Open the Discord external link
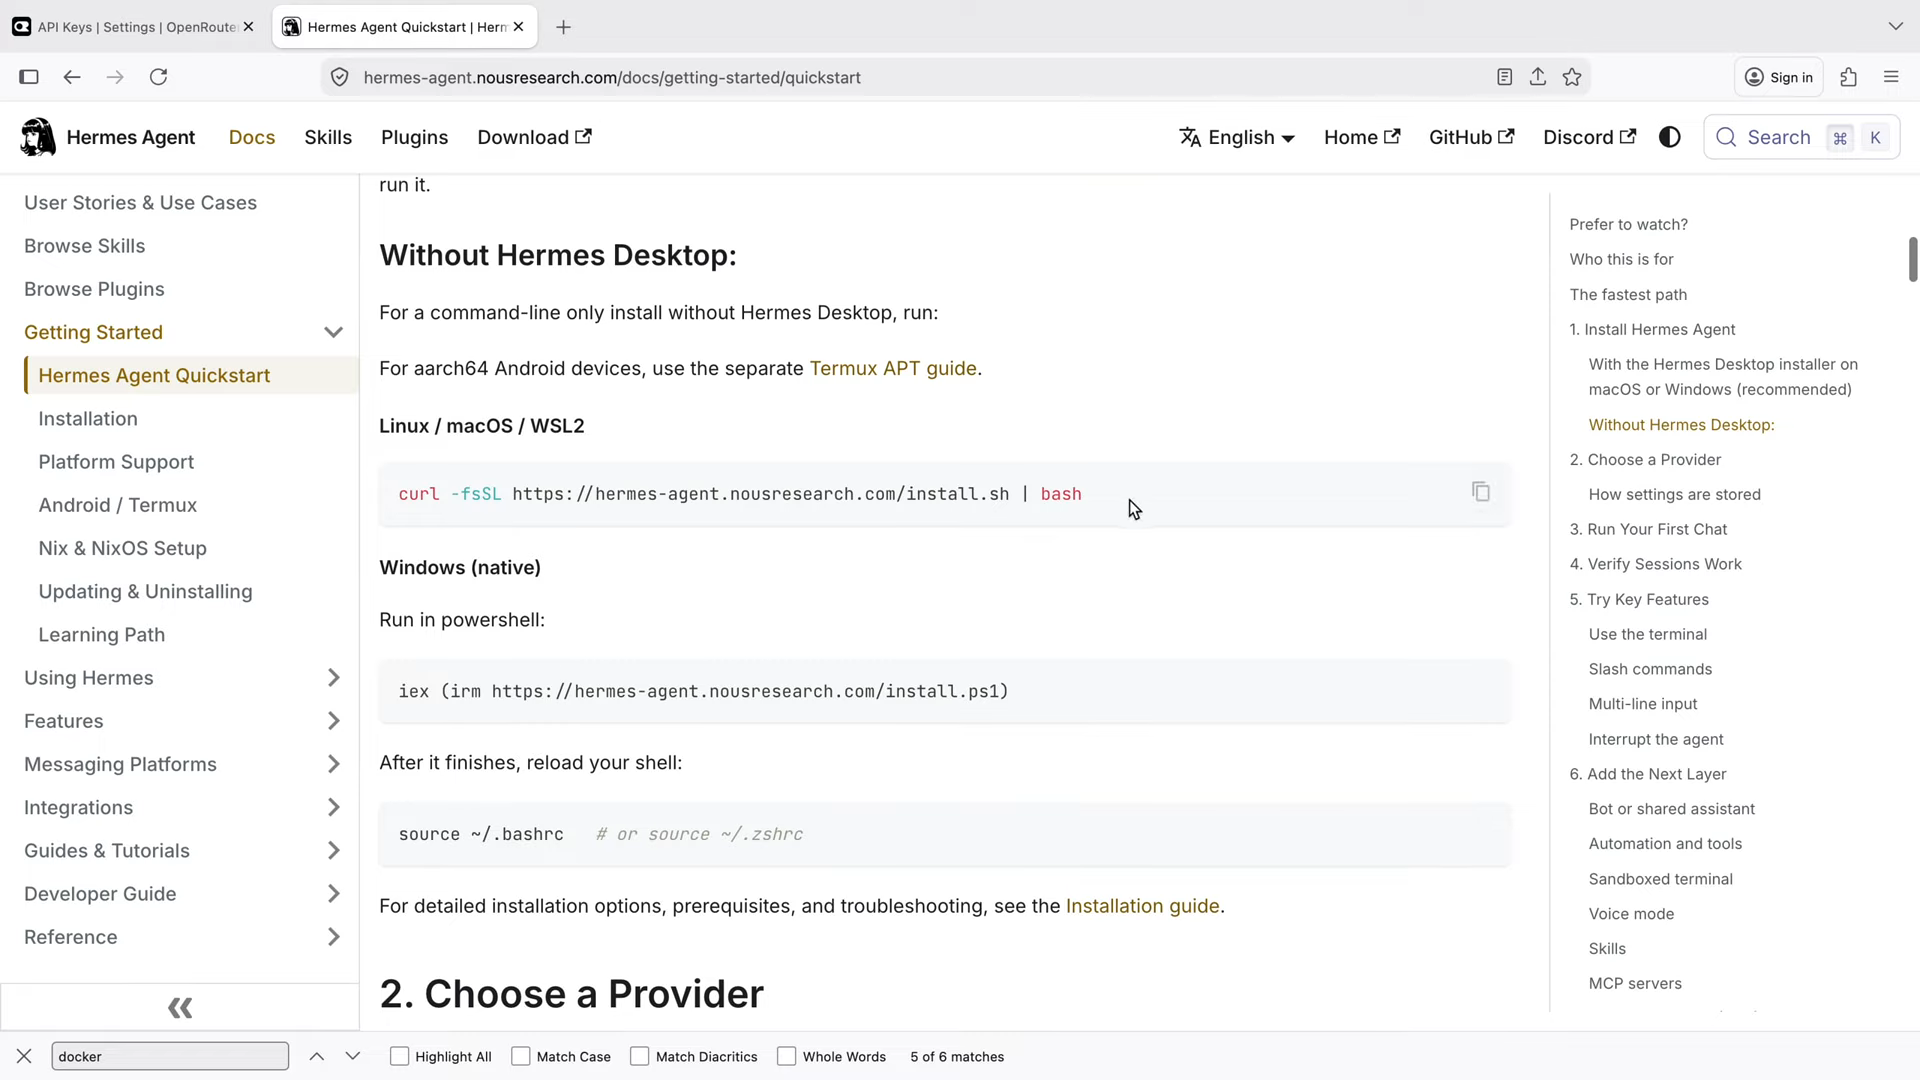Screen dimensions: 1920x1080 pyautogui.click(x=1589, y=137)
